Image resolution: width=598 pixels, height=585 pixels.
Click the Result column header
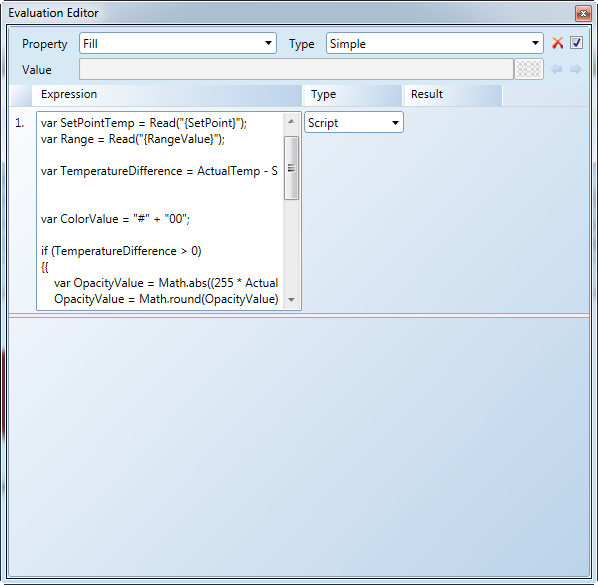coord(453,95)
